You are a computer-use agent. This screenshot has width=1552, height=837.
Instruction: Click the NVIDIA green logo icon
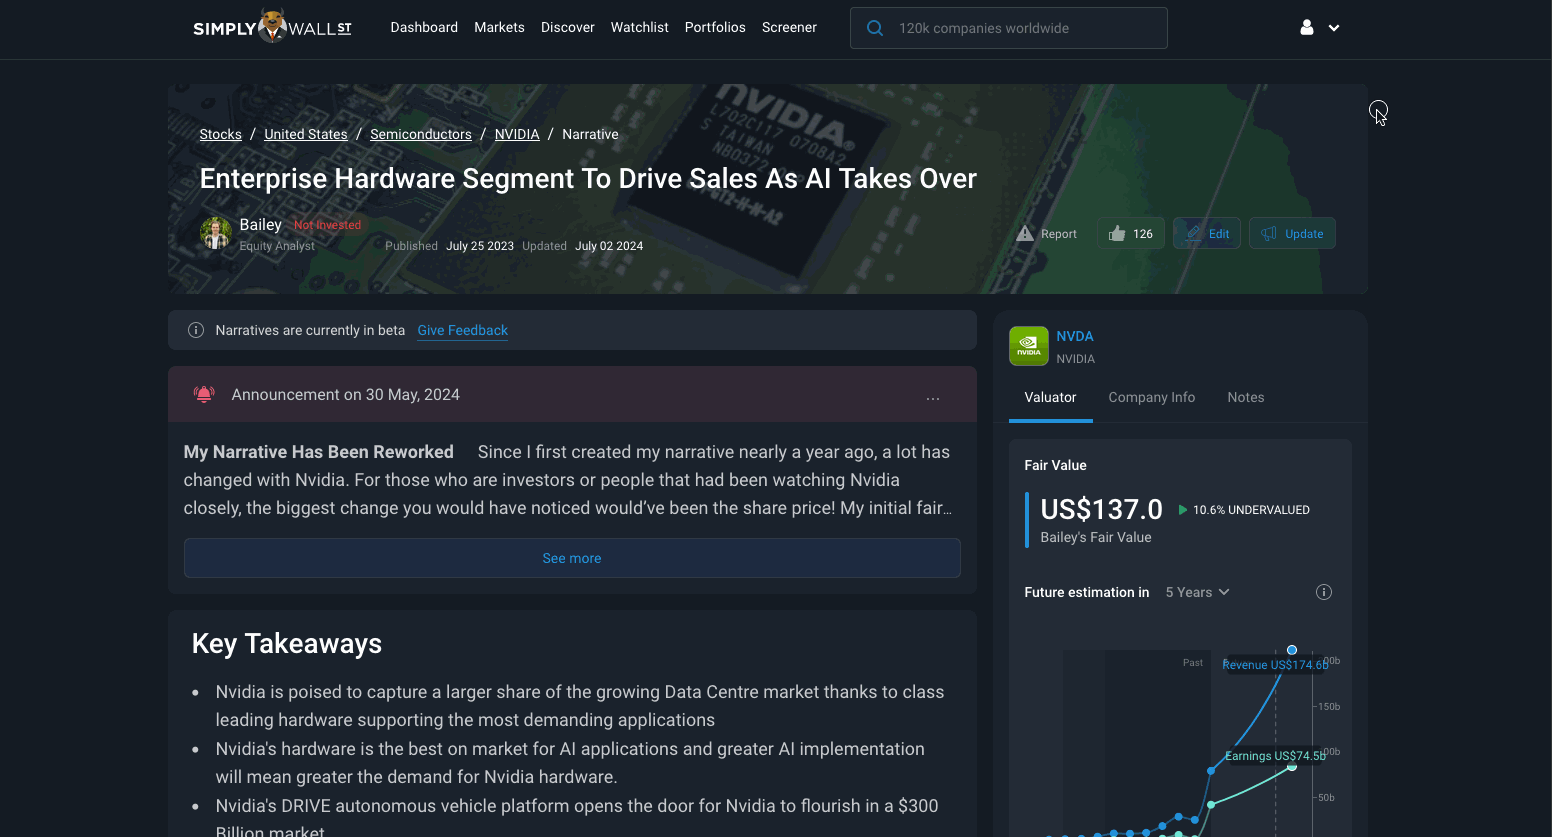point(1029,346)
